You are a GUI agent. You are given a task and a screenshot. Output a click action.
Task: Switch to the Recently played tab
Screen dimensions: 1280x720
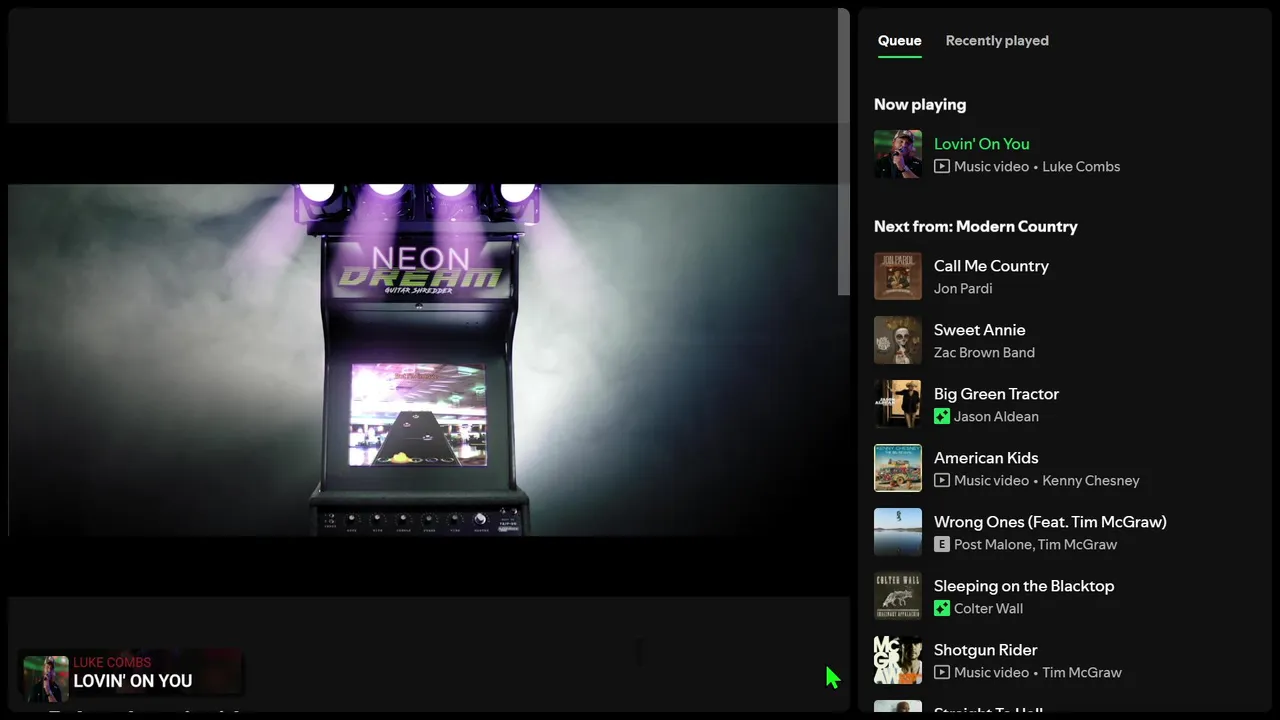997,41
